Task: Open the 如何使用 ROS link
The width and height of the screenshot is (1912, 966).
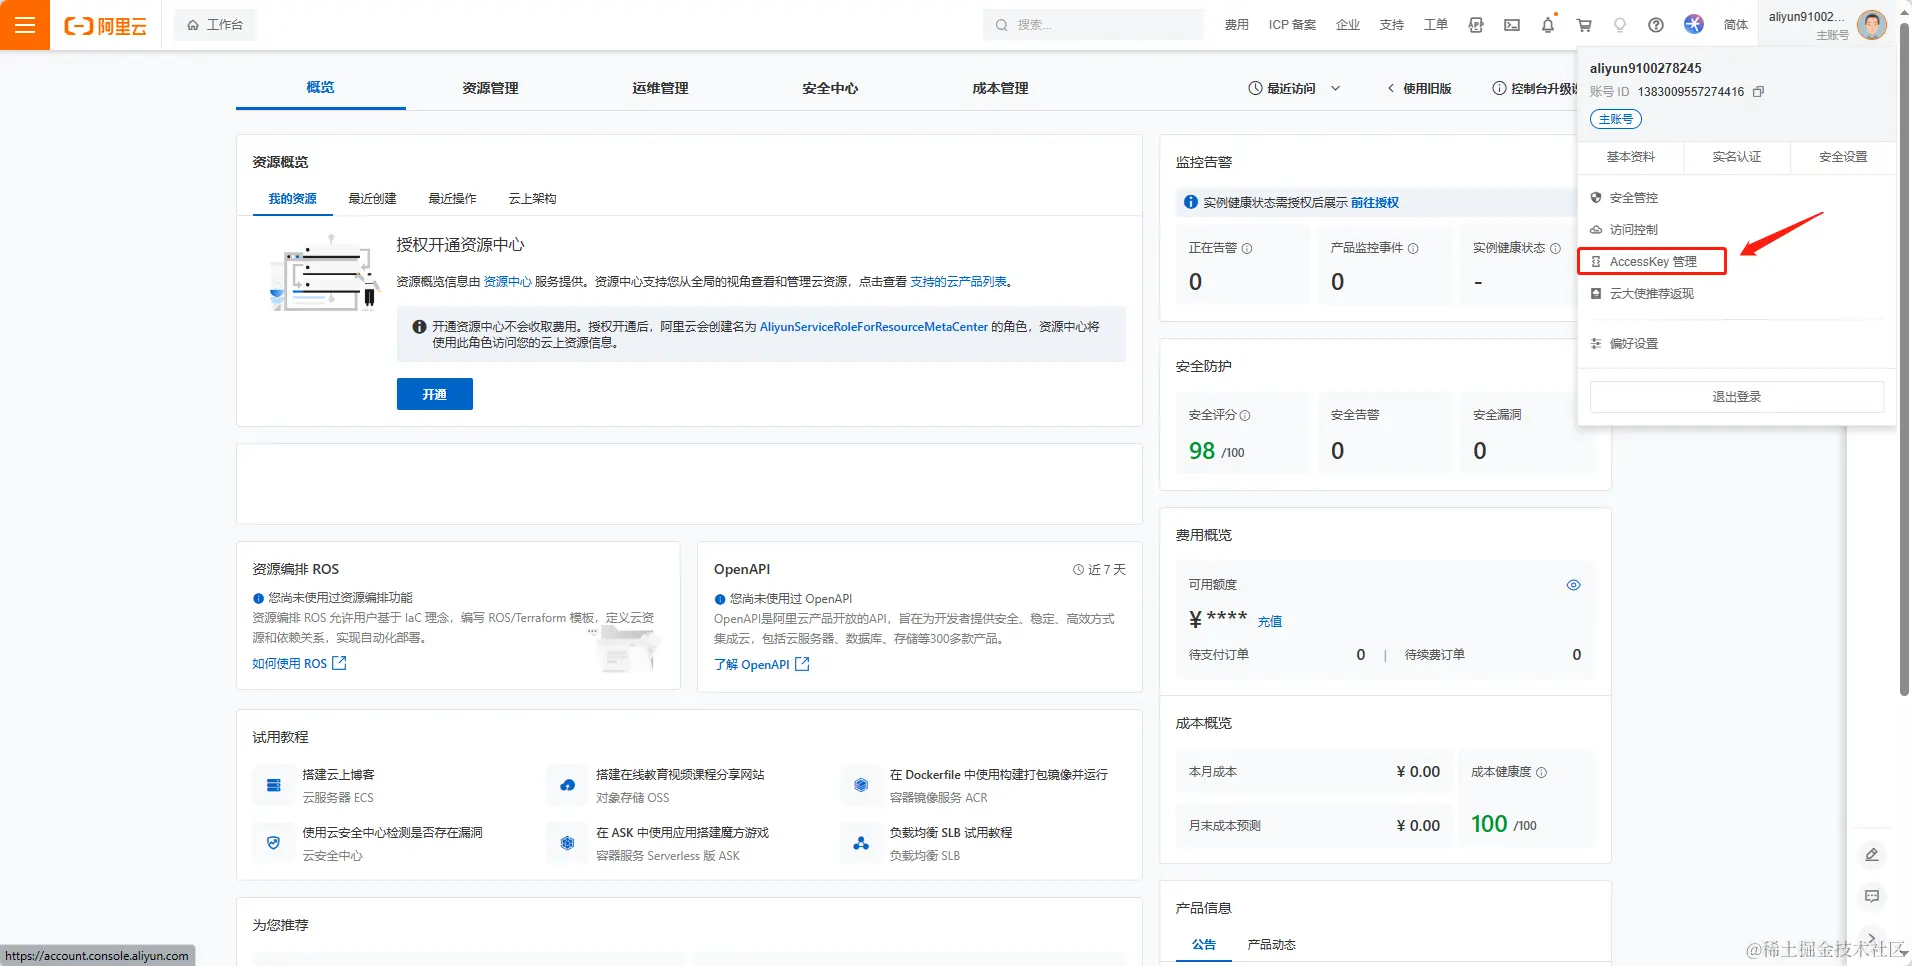Action: click(x=299, y=663)
